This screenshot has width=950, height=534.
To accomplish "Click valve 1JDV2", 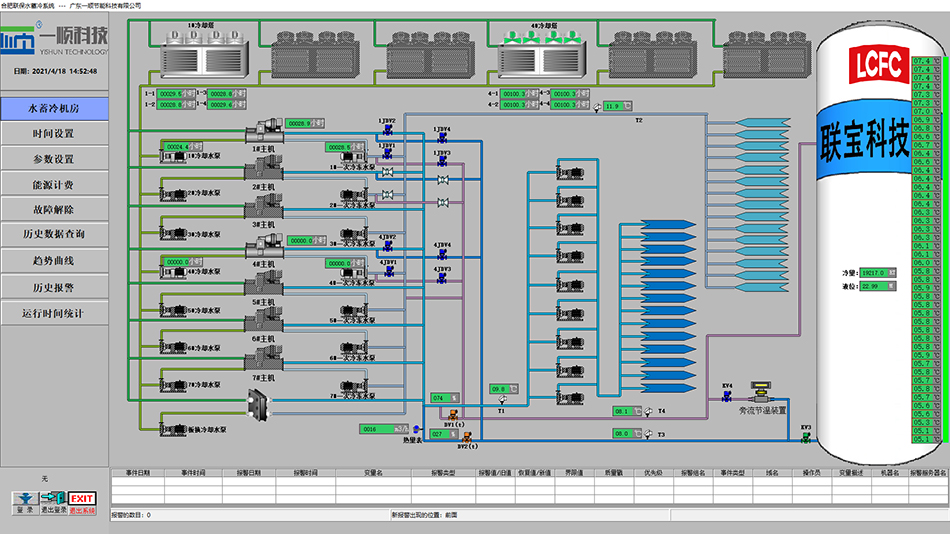I will click(x=388, y=130).
